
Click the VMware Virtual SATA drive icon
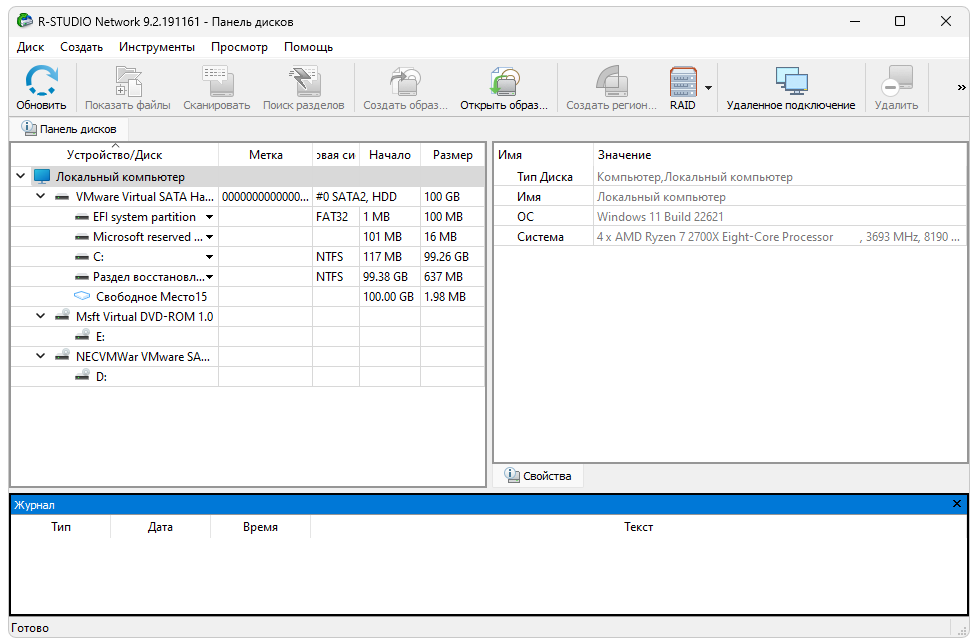coord(62,197)
